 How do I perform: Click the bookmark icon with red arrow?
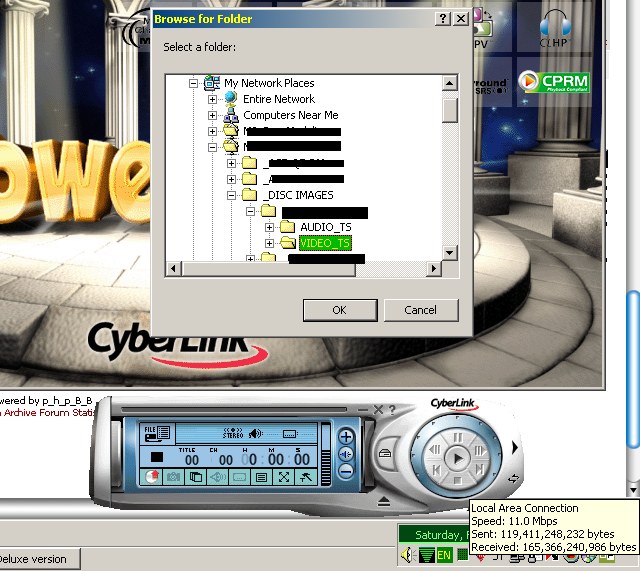click(151, 477)
